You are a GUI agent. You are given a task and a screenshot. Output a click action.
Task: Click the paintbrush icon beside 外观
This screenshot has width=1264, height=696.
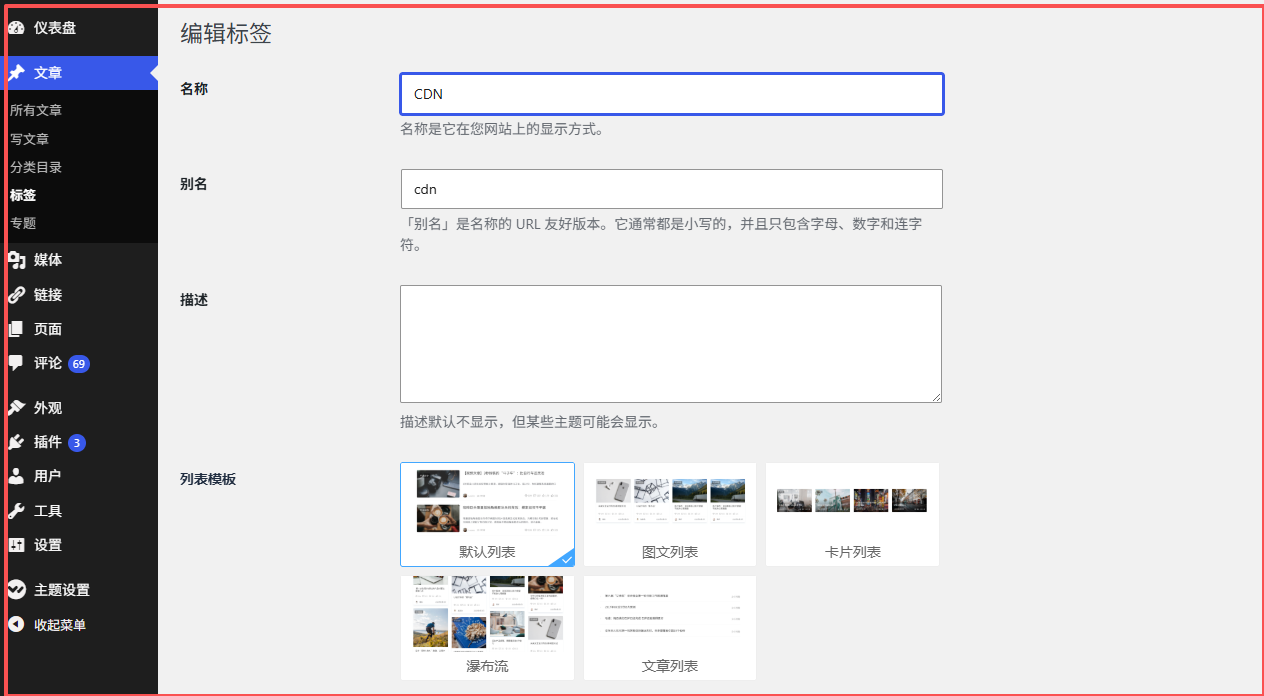coord(16,408)
